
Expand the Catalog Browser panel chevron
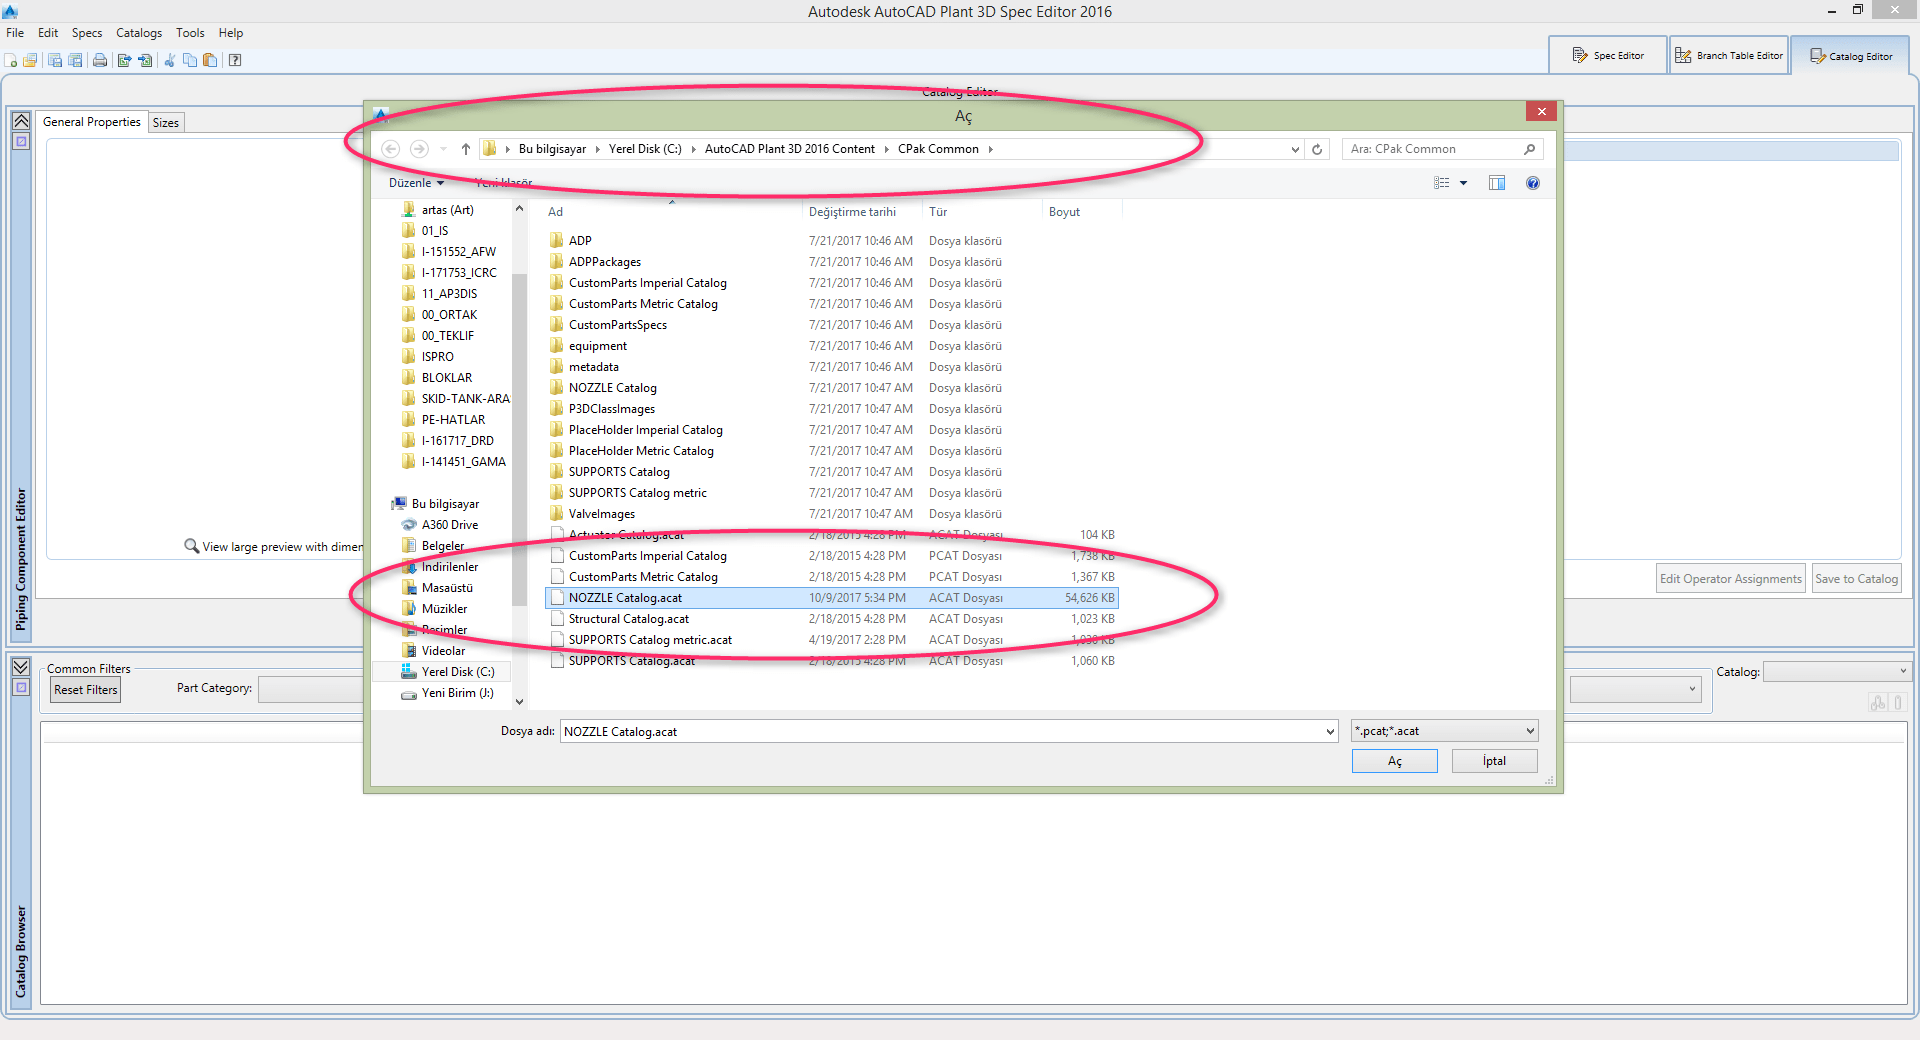[x=21, y=666]
